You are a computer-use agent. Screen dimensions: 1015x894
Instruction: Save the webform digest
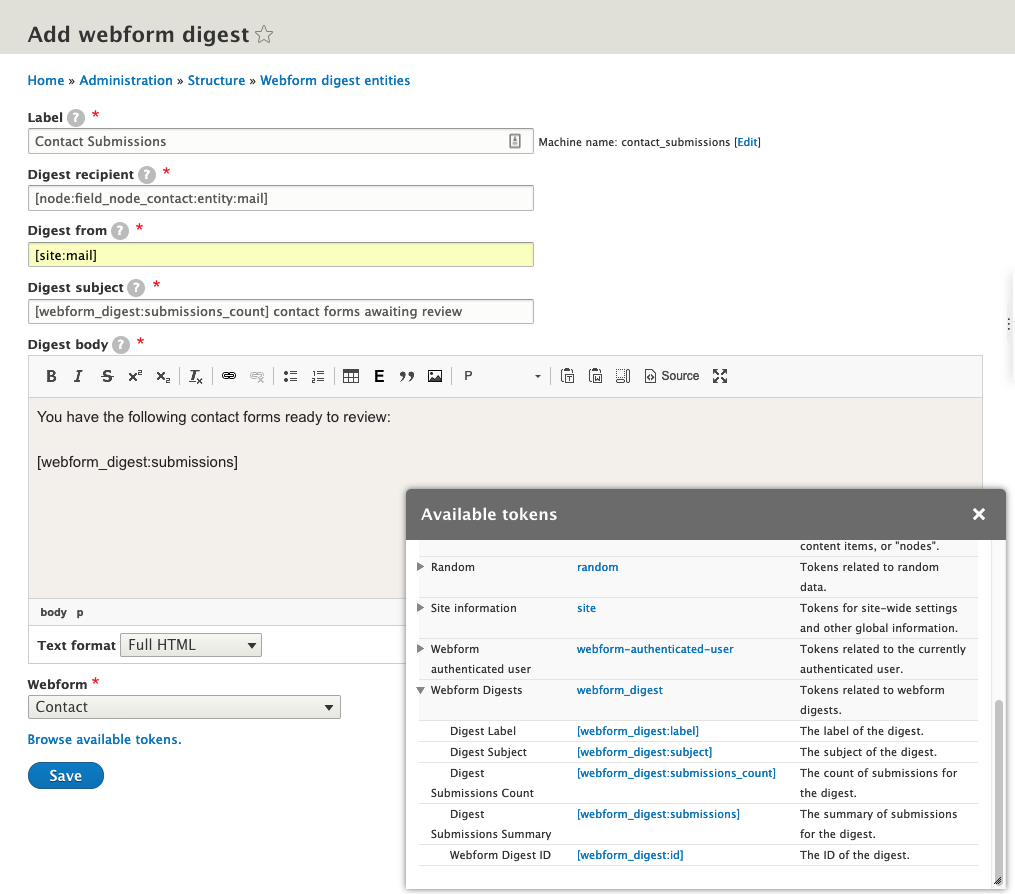pyautogui.click(x=65, y=775)
